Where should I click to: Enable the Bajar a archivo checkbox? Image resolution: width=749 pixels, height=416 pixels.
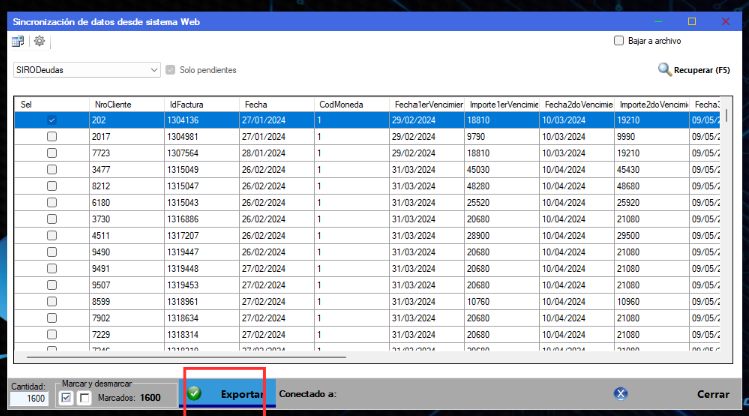click(619, 41)
